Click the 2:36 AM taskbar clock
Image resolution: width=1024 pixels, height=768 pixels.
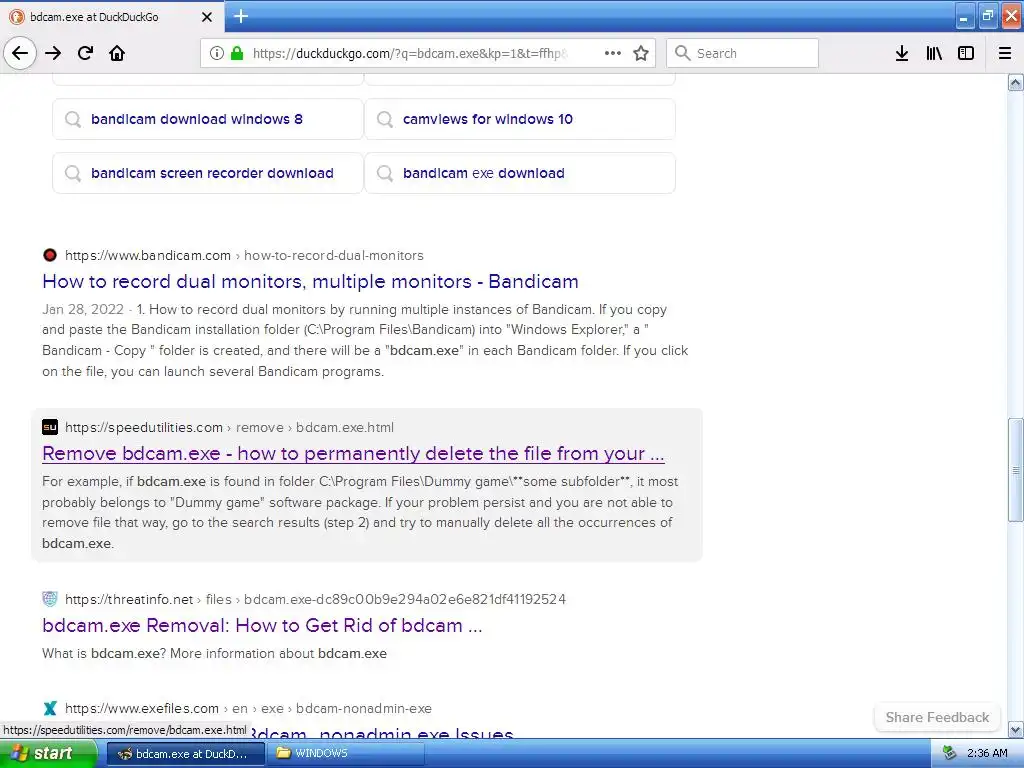click(987, 754)
